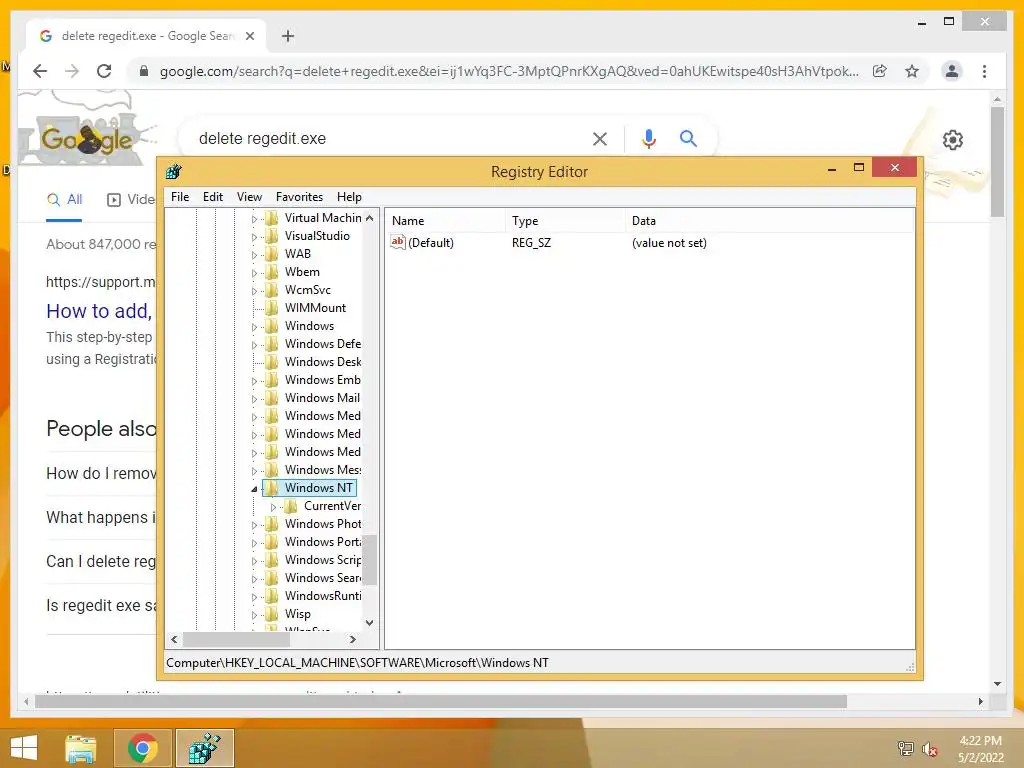This screenshot has width=1024, height=768.
Task: Switch to Chrome via taskbar icon
Action: click(143, 748)
